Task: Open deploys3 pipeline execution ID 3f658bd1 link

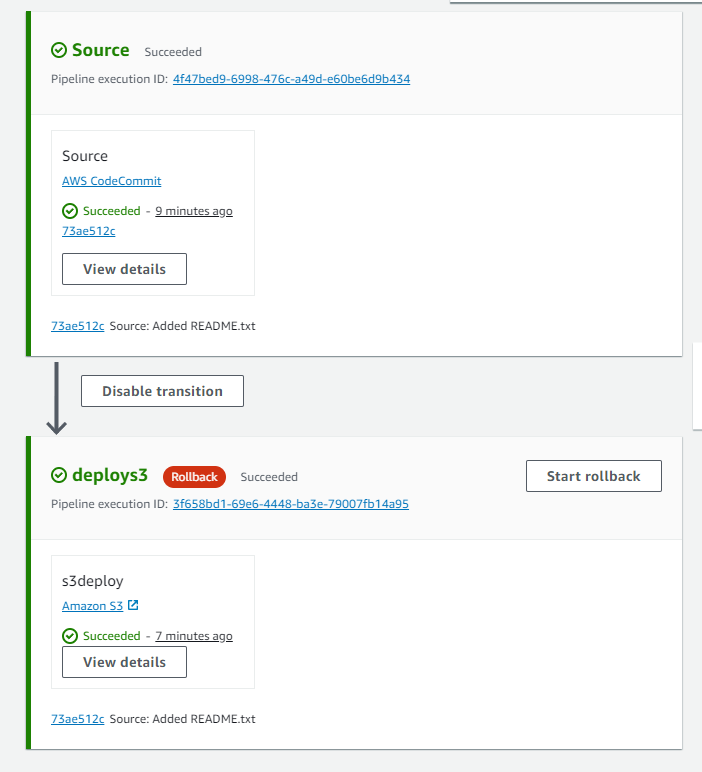Action: tap(290, 504)
